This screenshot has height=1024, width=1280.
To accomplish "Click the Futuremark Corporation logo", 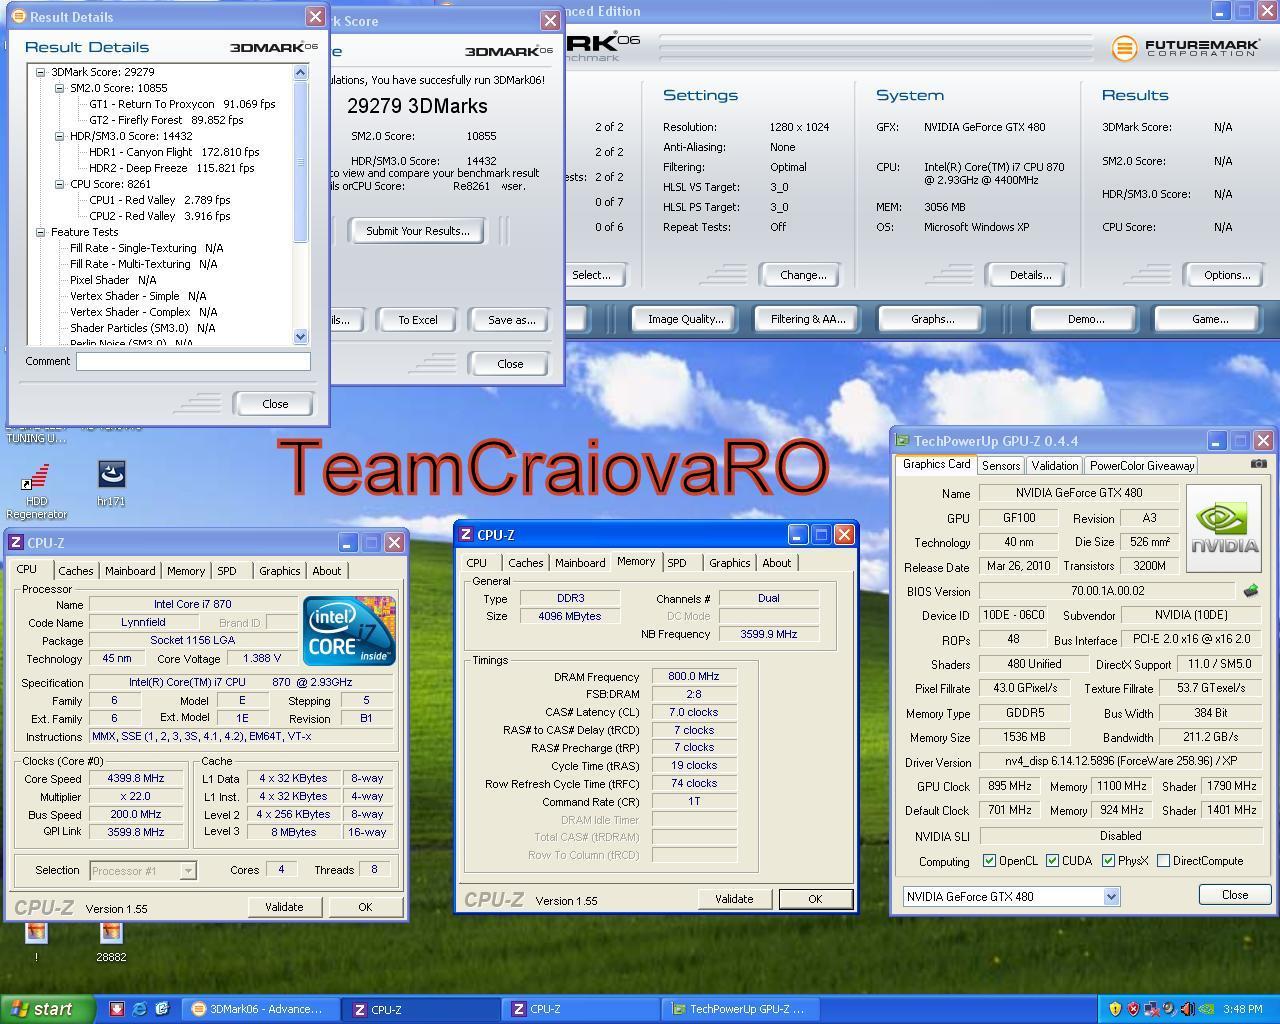I will tap(1185, 47).
